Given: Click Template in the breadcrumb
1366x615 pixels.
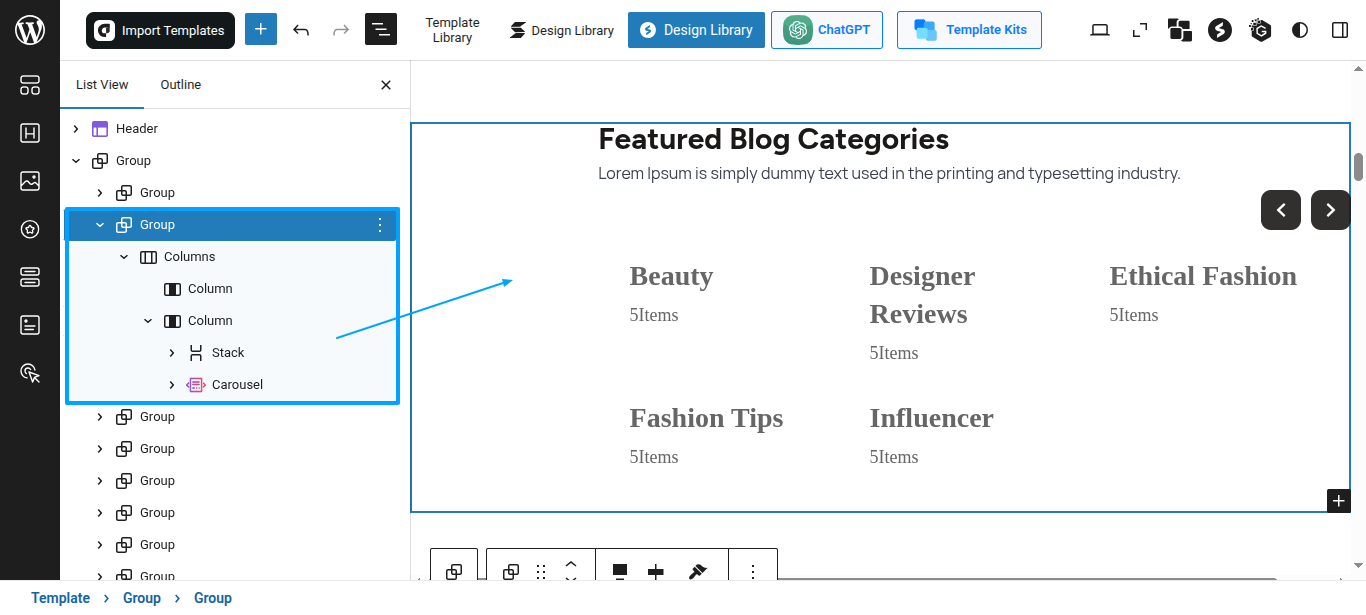Looking at the screenshot, I should coord(60,598).
